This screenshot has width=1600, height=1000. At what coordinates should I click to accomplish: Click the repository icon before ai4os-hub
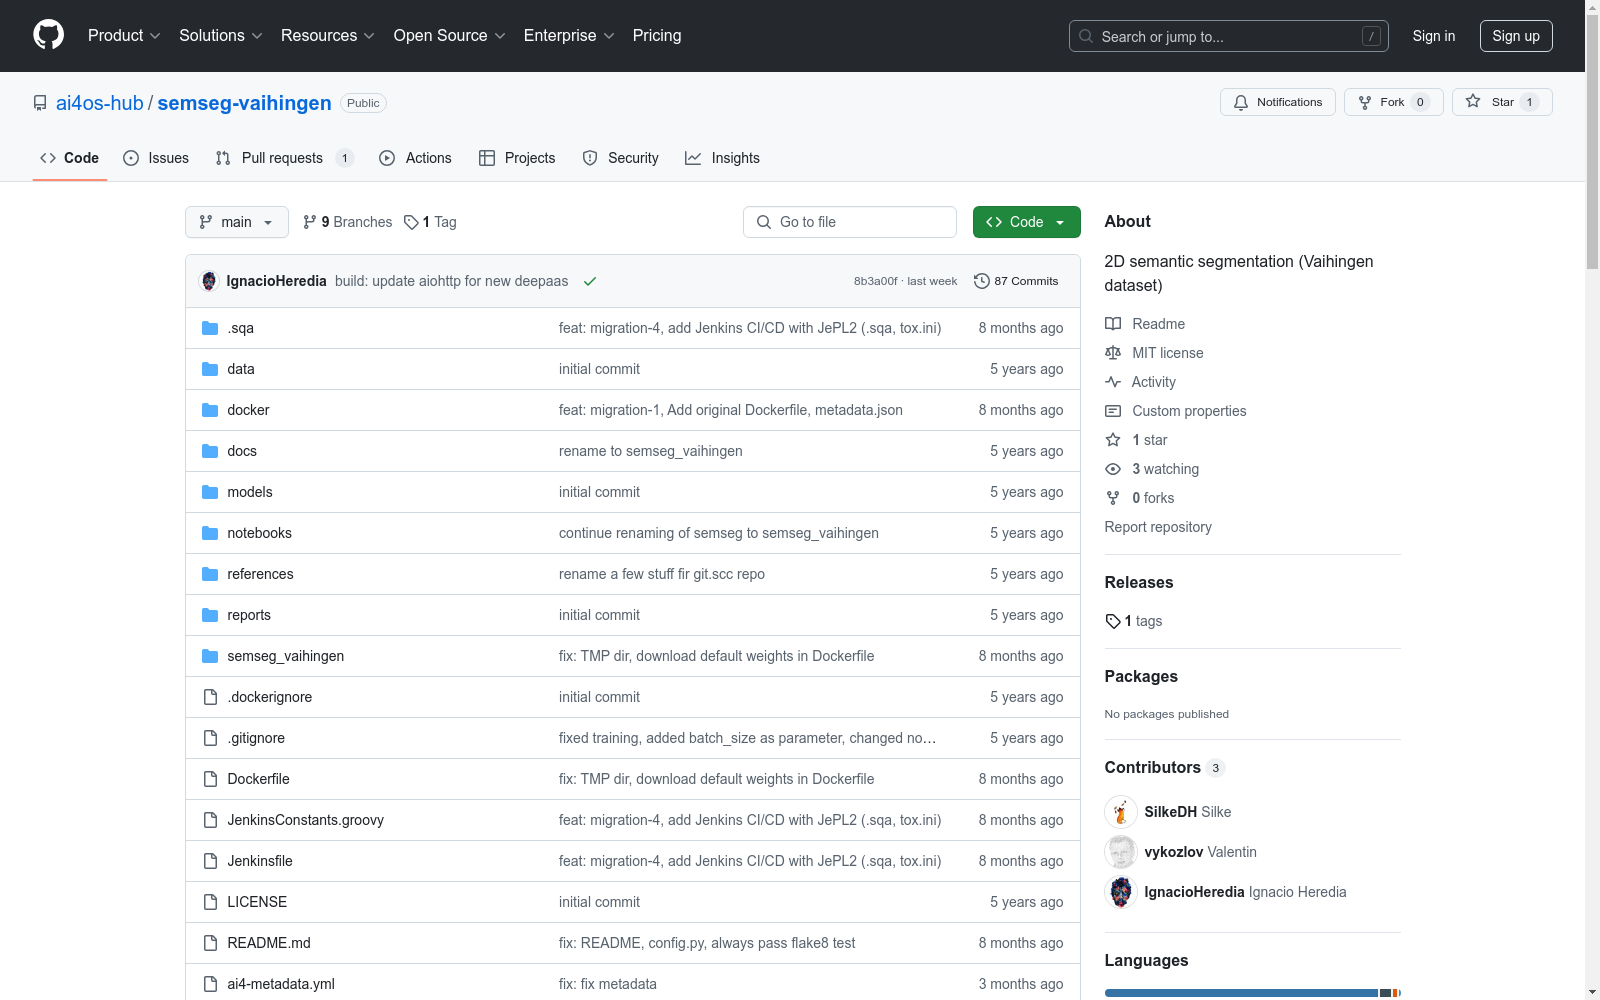(40, 103)
